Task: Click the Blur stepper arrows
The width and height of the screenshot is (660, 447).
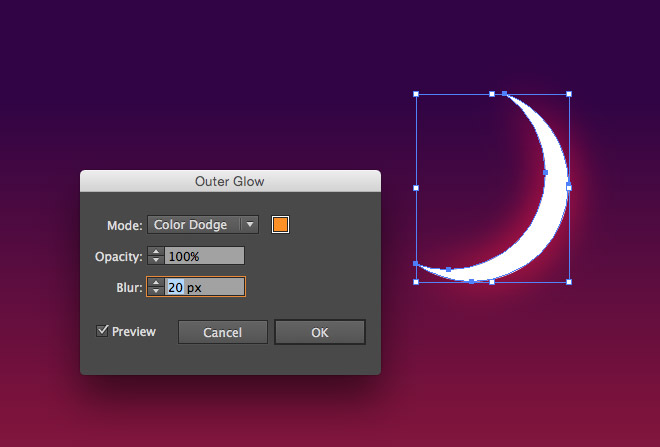Action: click(156, 287)
